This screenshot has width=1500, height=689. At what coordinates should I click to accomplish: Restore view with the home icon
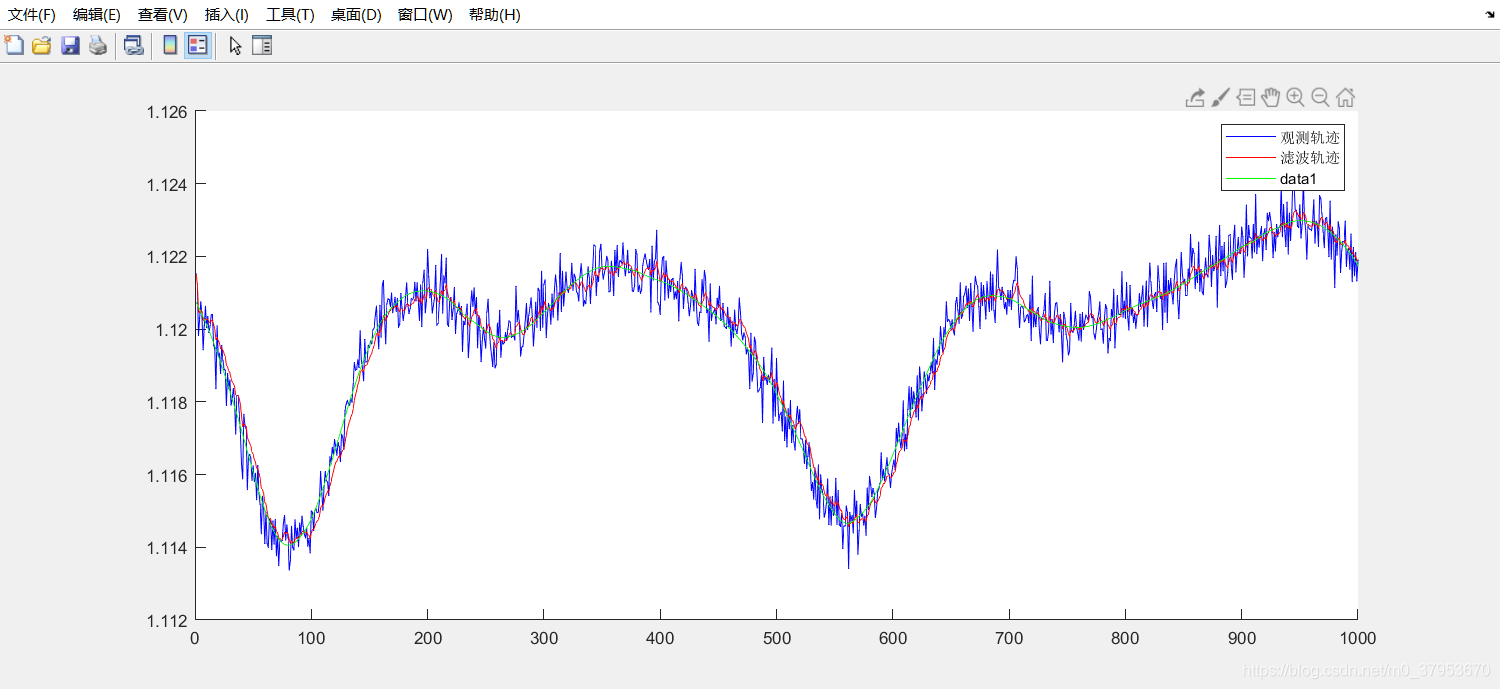[1345, 97]
